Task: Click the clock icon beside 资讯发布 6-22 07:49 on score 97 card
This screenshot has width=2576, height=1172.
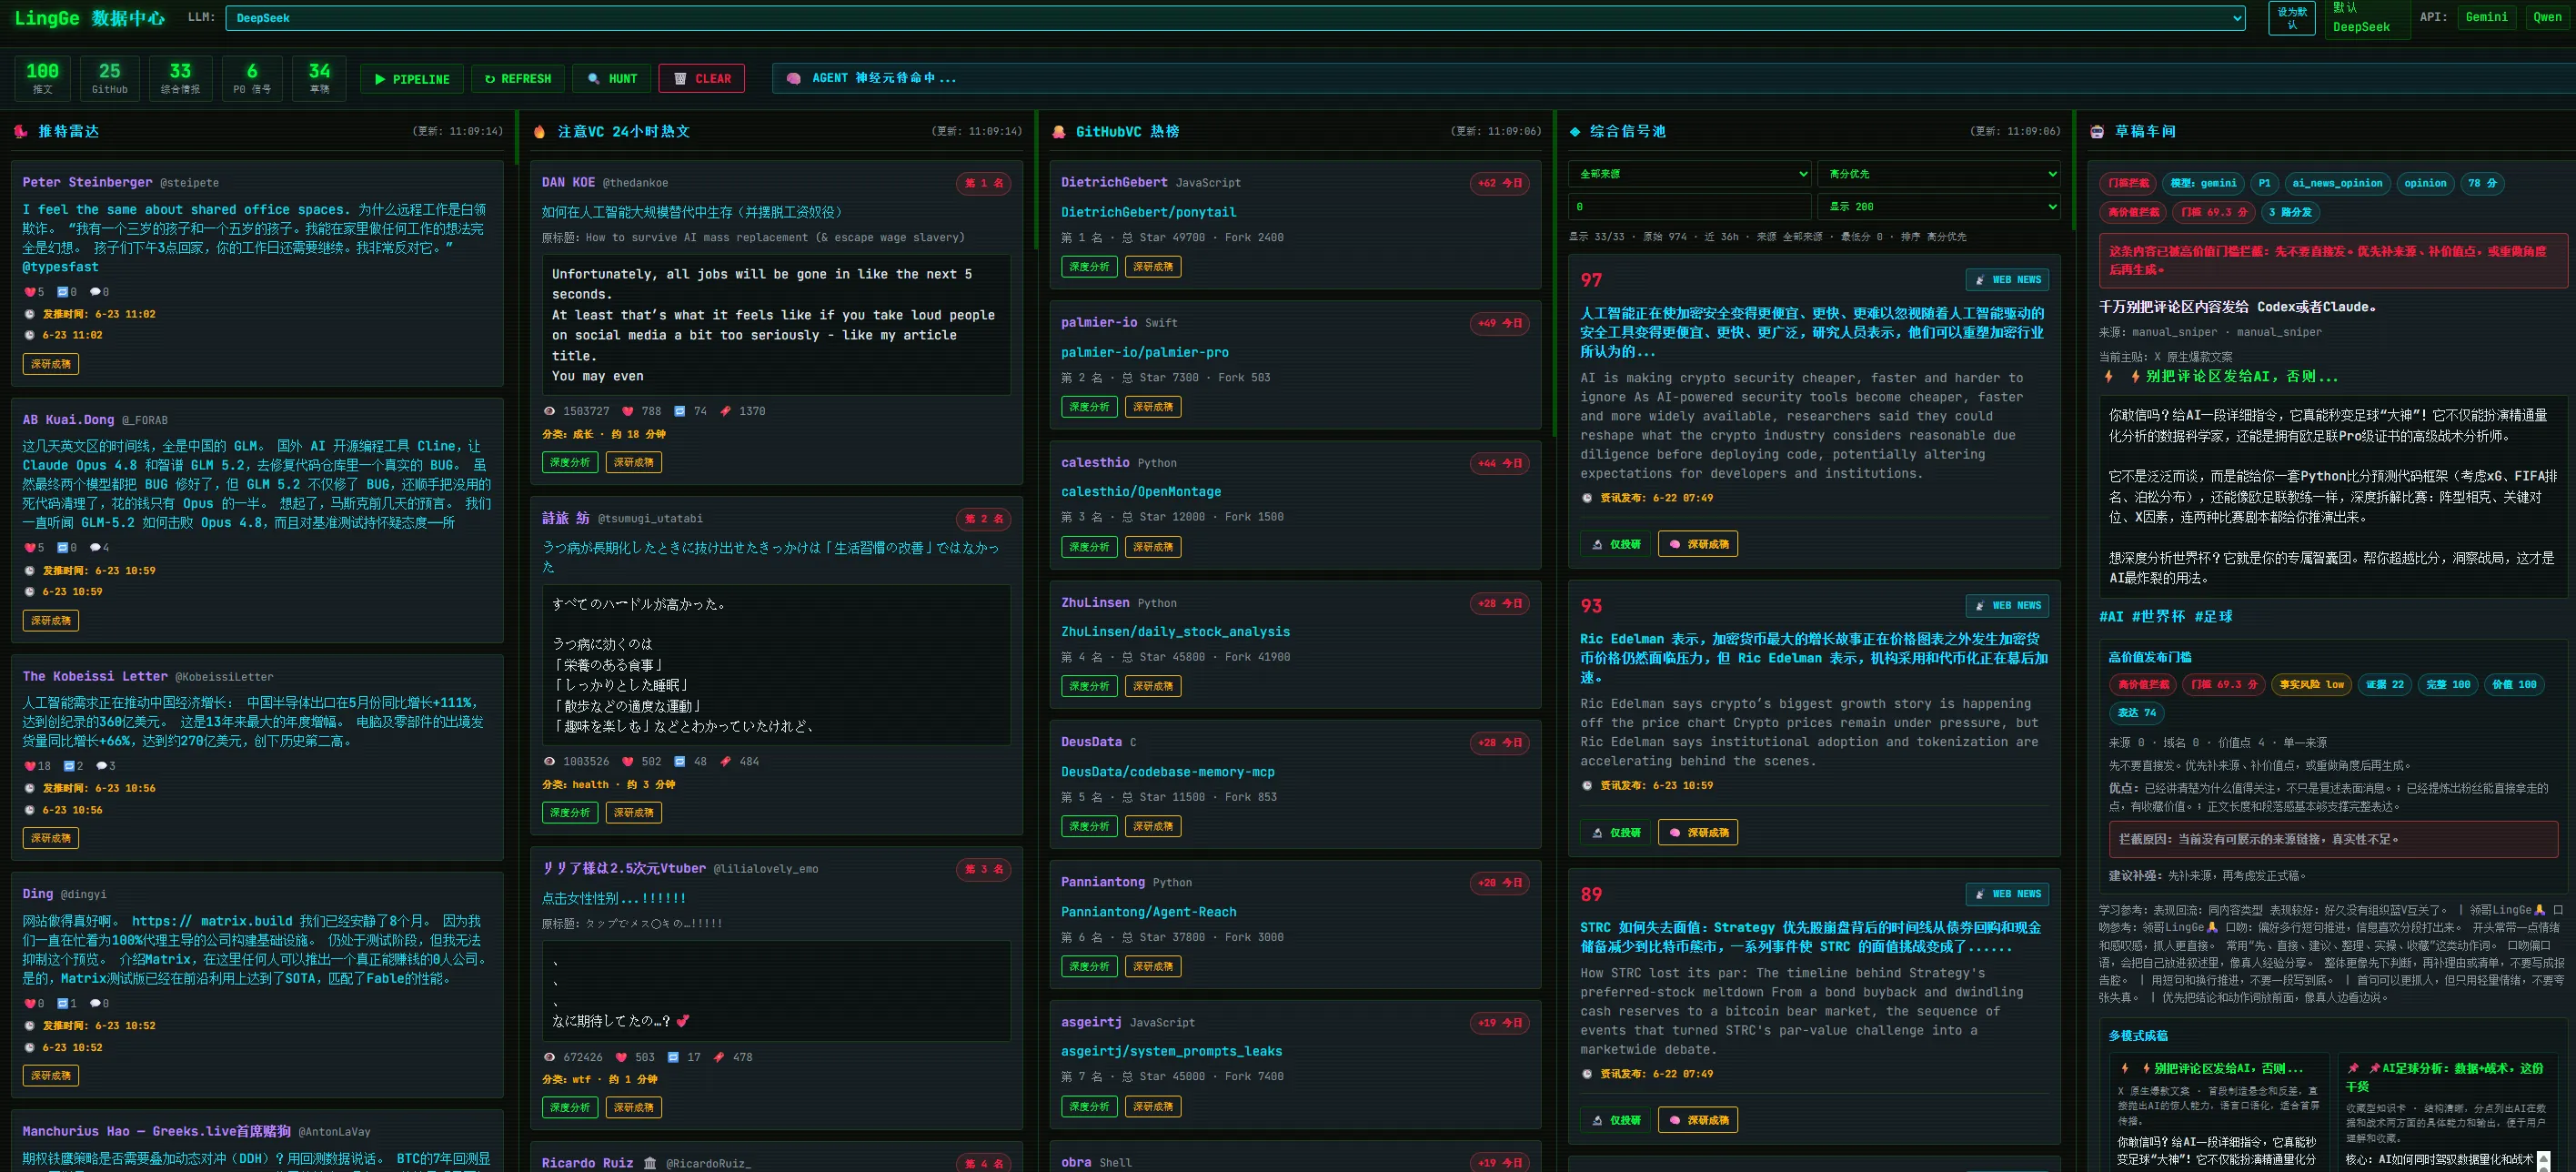Action: point(1587,498)
